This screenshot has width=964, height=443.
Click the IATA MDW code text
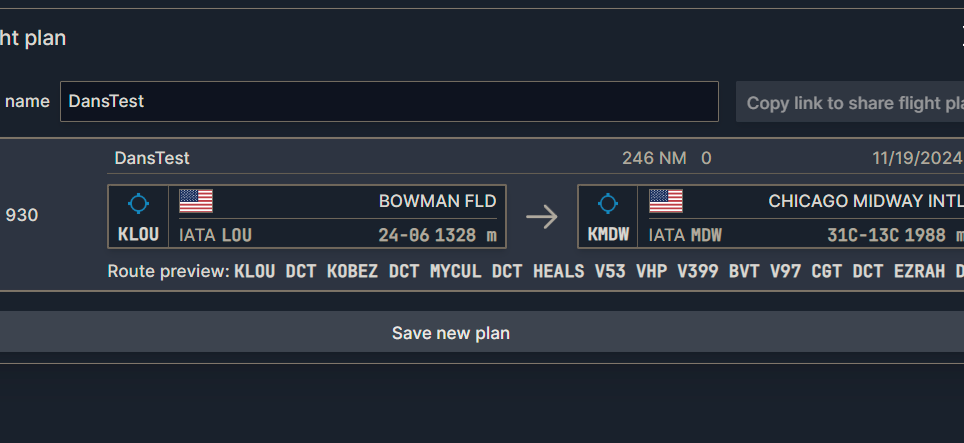[685, 236]
